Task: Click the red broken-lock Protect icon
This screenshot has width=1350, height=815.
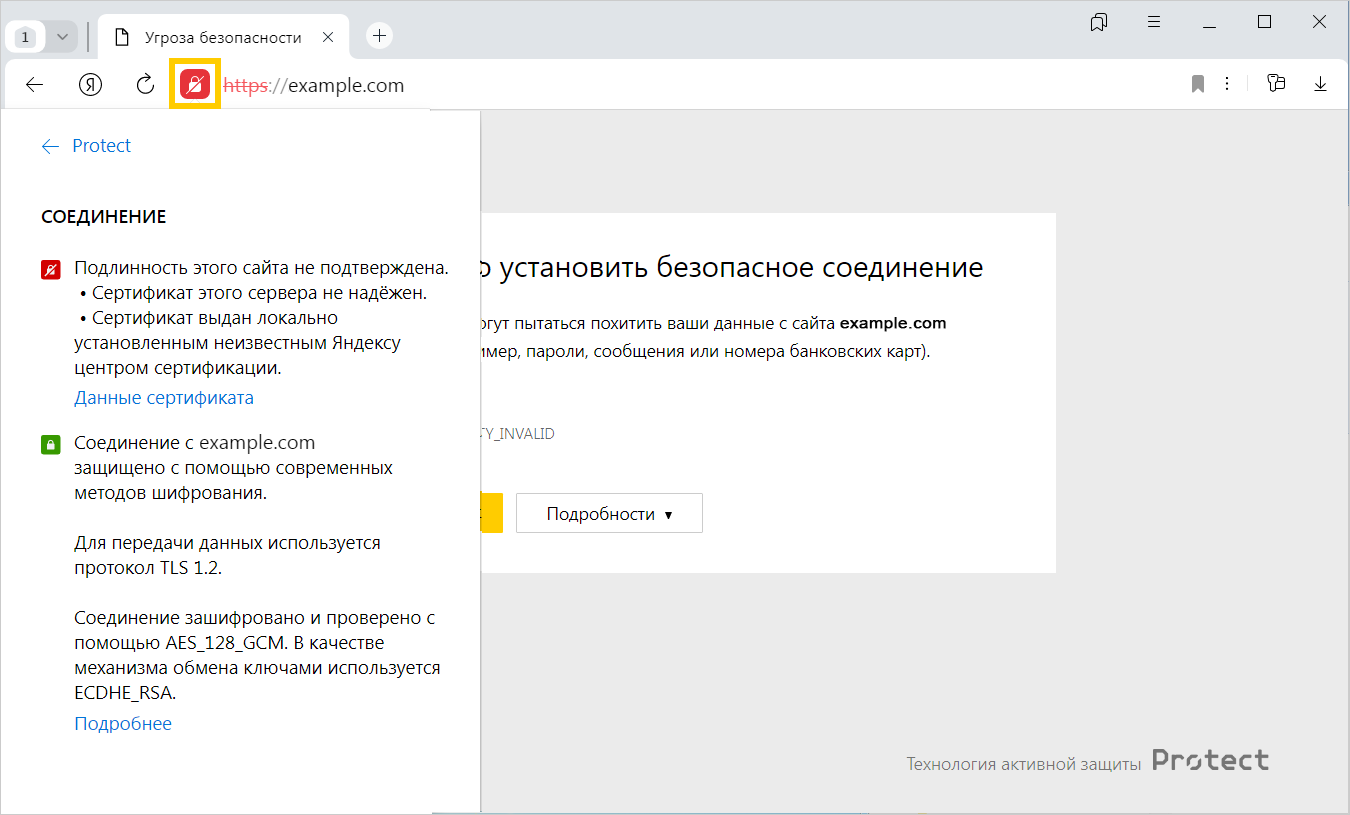Action: (x=195, y=85)
